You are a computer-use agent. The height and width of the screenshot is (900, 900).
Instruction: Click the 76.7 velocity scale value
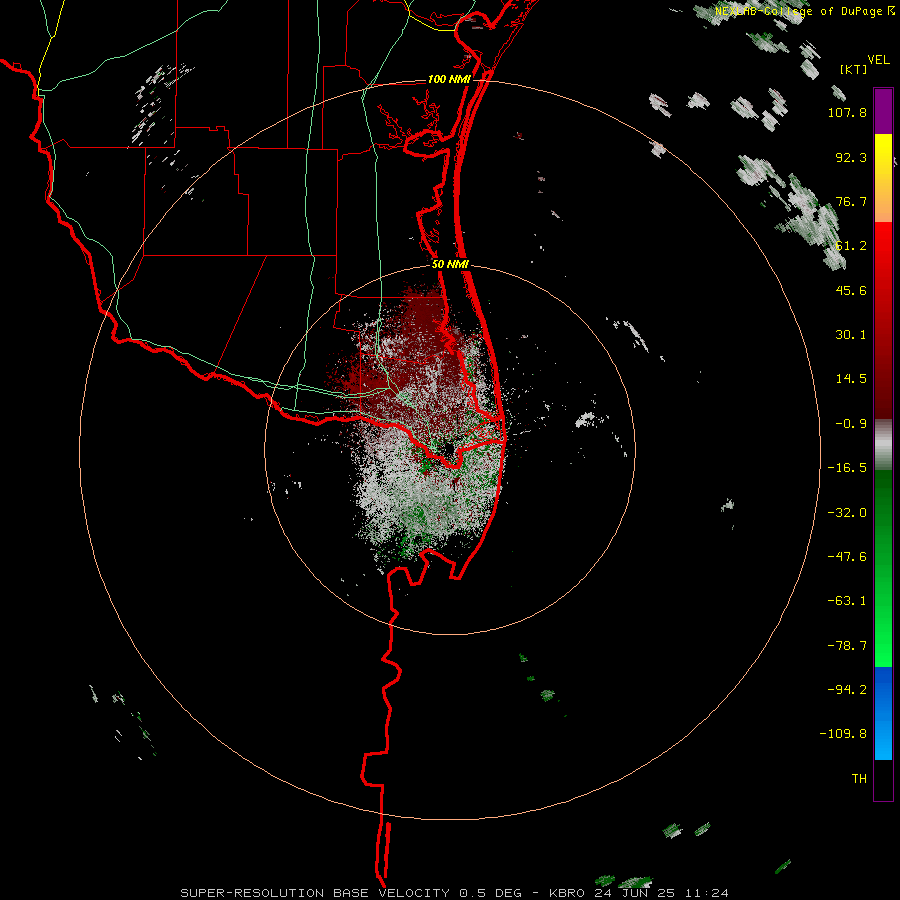(851, 201)
